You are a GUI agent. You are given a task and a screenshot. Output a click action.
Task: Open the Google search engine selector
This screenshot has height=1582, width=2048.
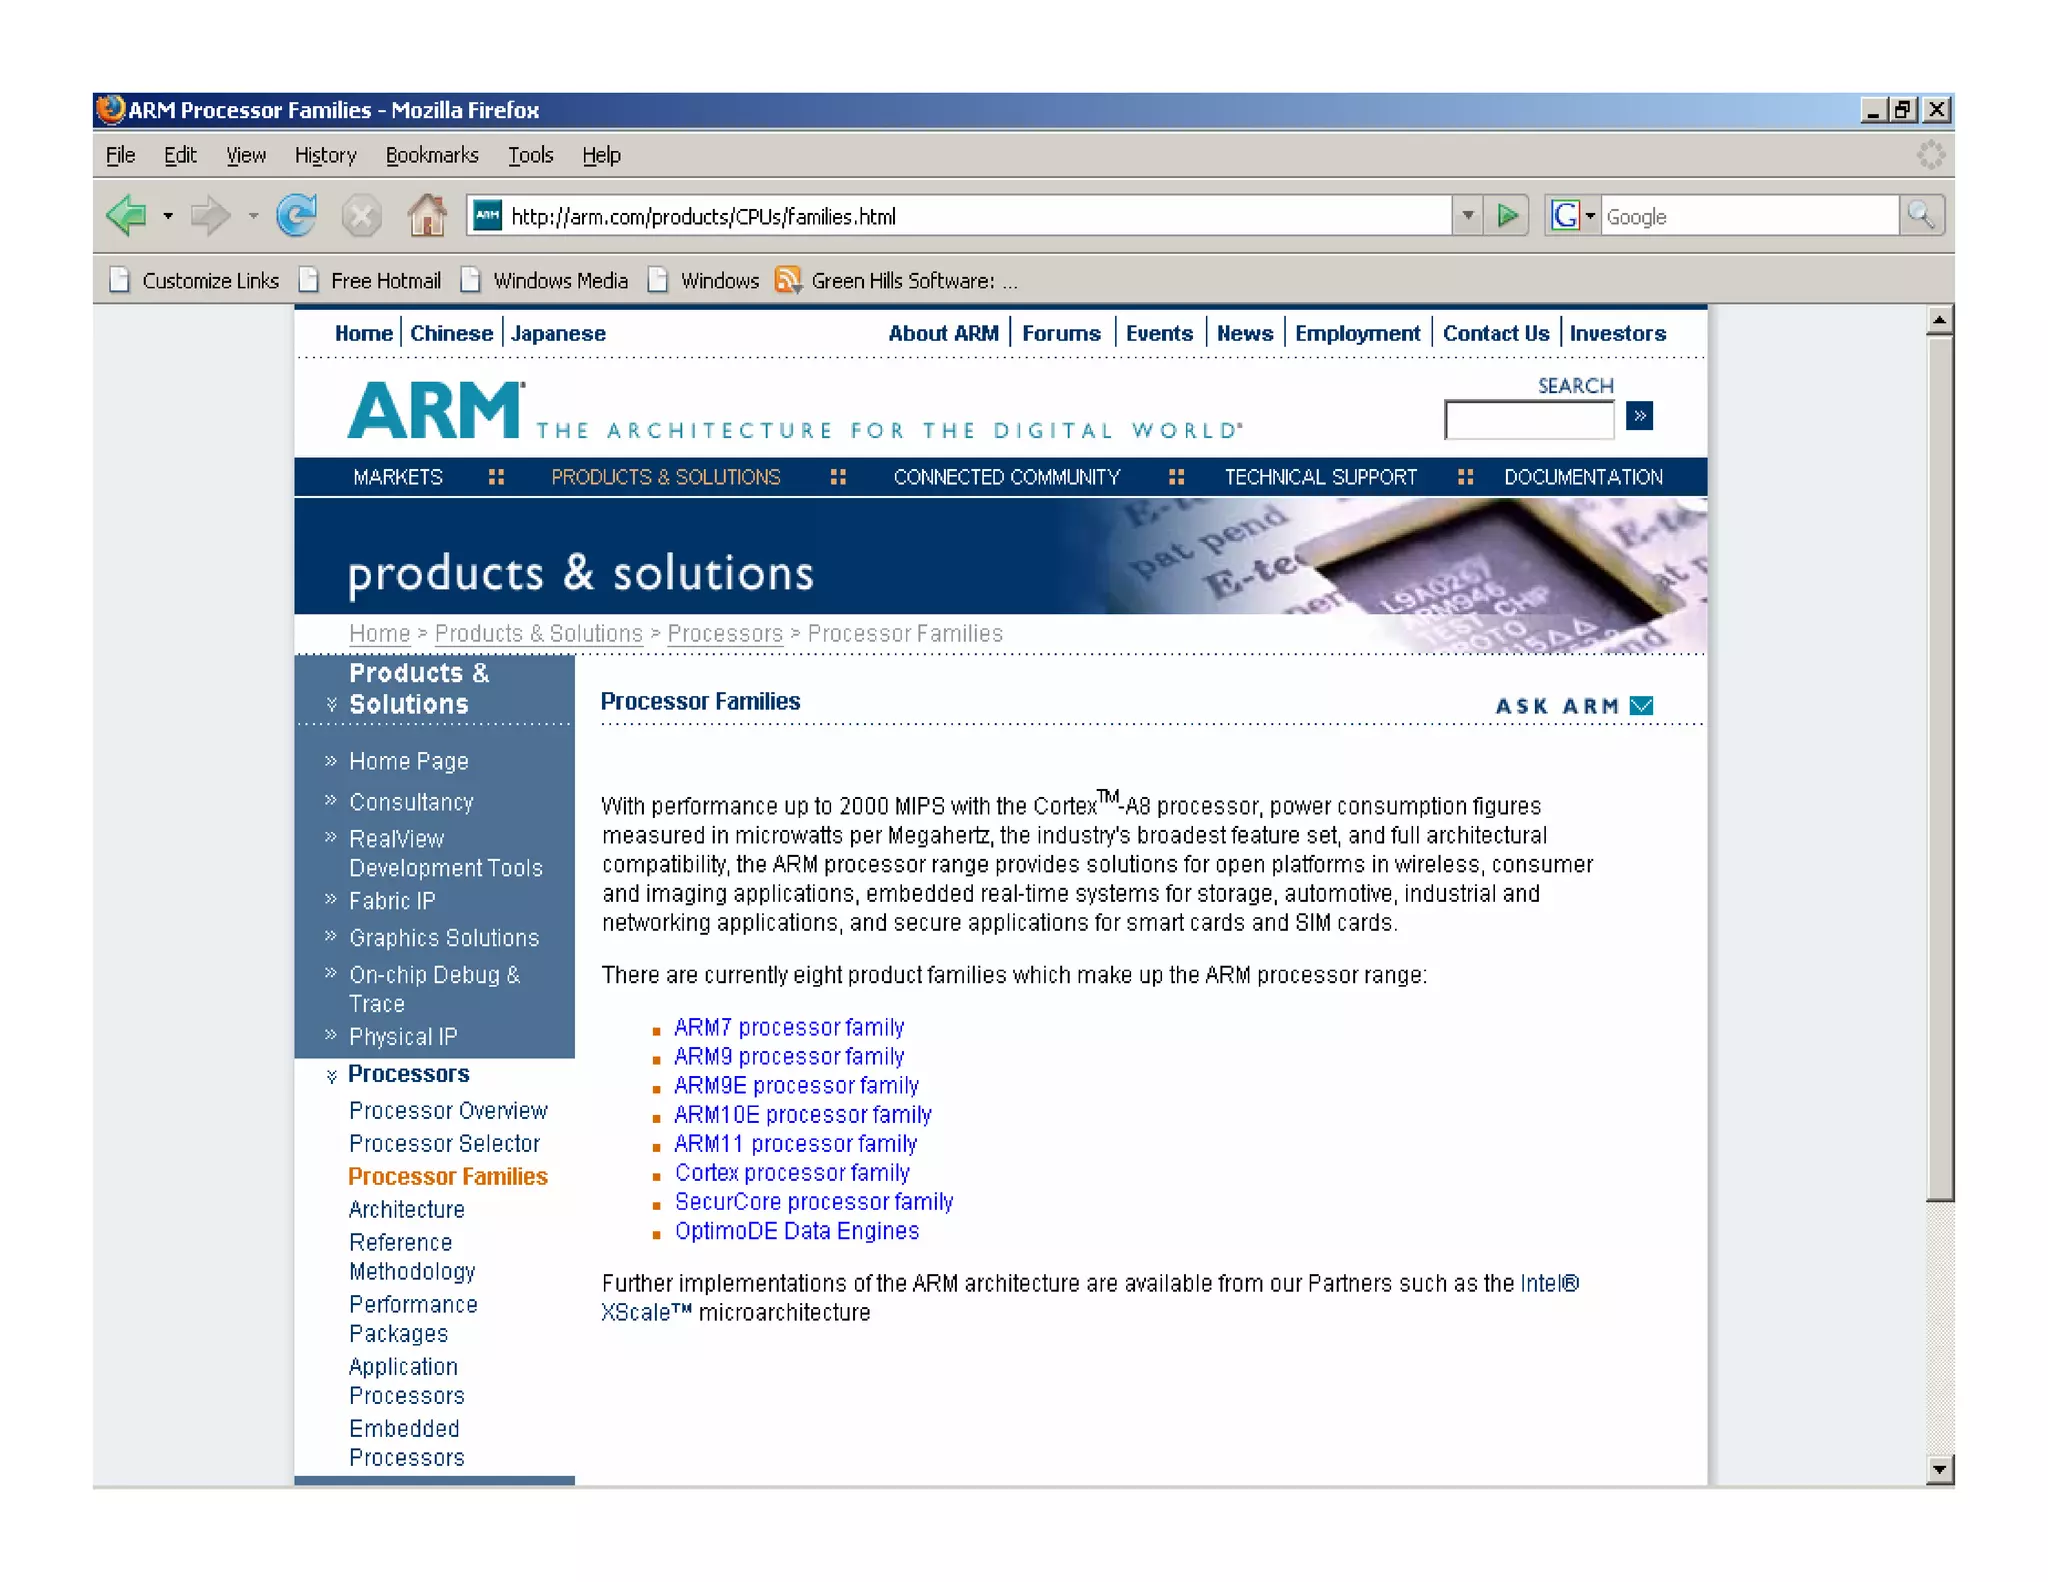[1572, 215]
